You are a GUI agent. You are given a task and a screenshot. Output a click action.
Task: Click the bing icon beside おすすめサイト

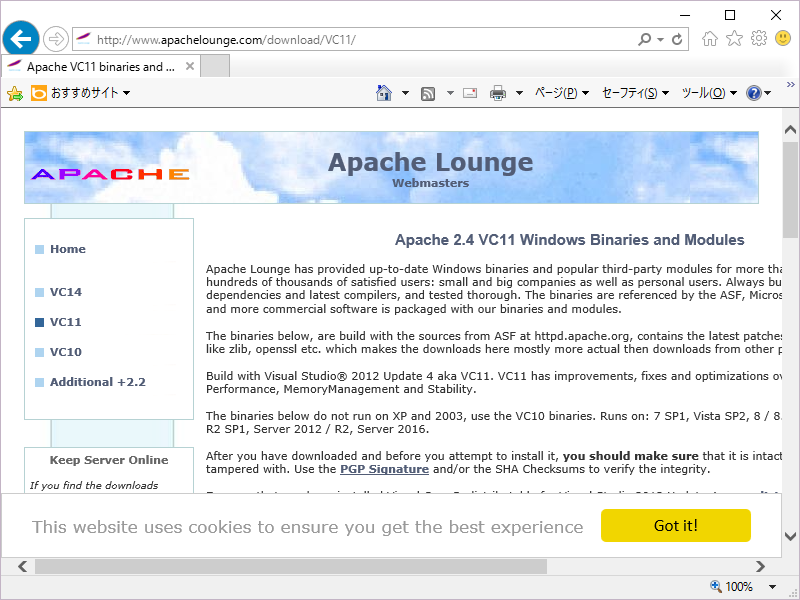click(x=39, y=93)
